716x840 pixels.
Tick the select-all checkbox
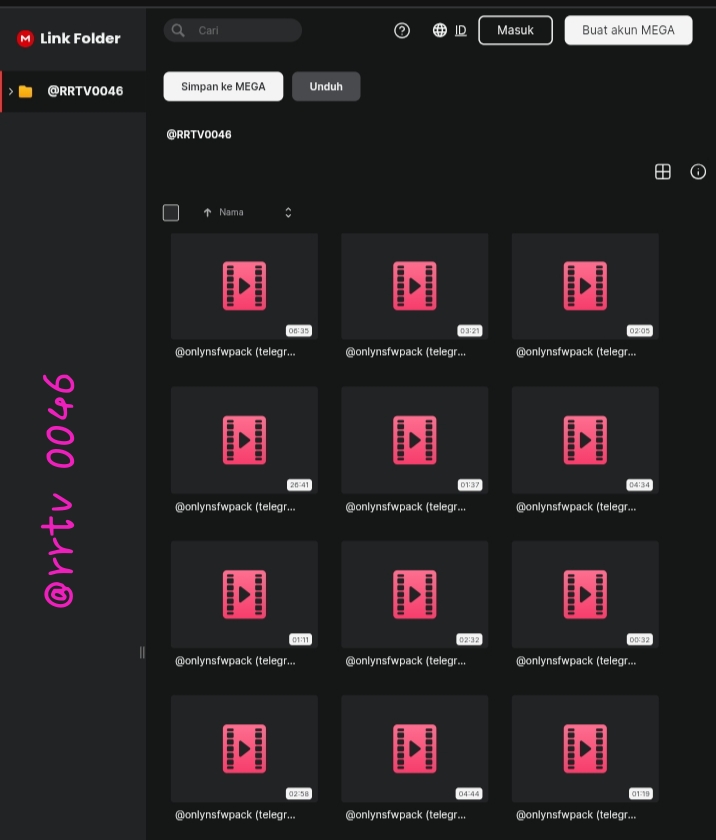tap(171, 213)
